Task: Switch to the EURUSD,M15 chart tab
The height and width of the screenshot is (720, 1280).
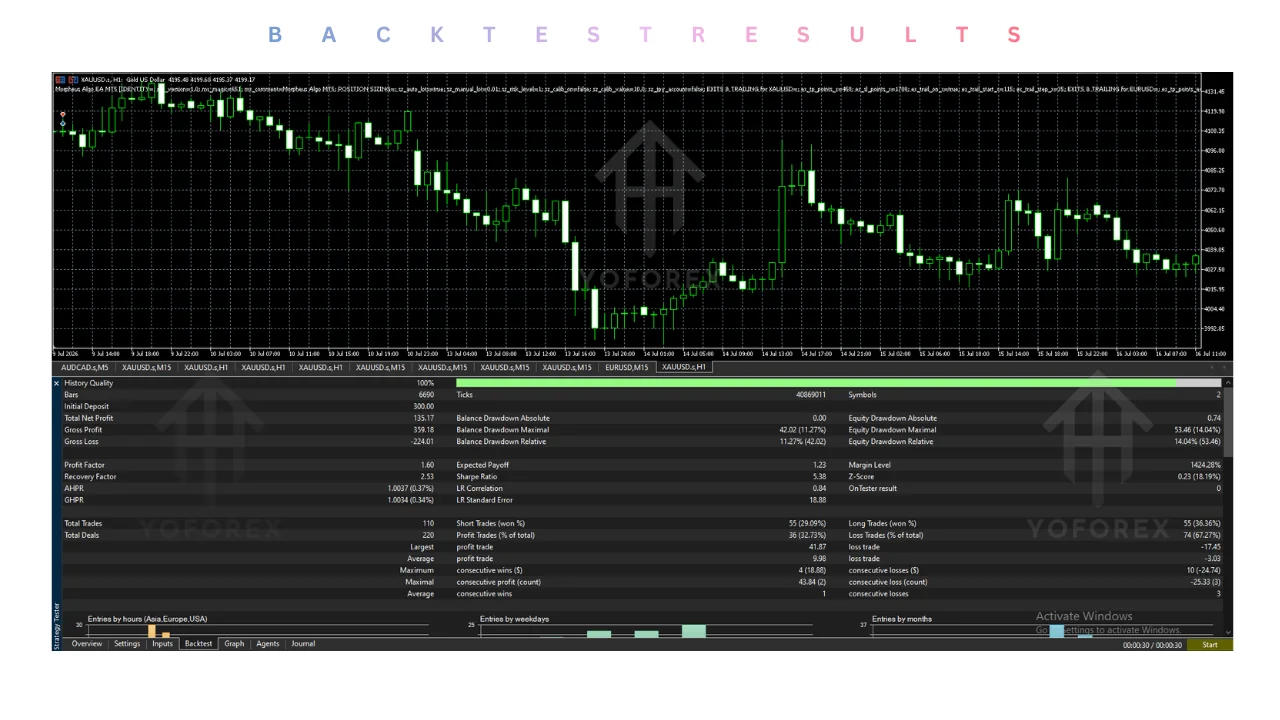Action: click(x=625, y=367)
